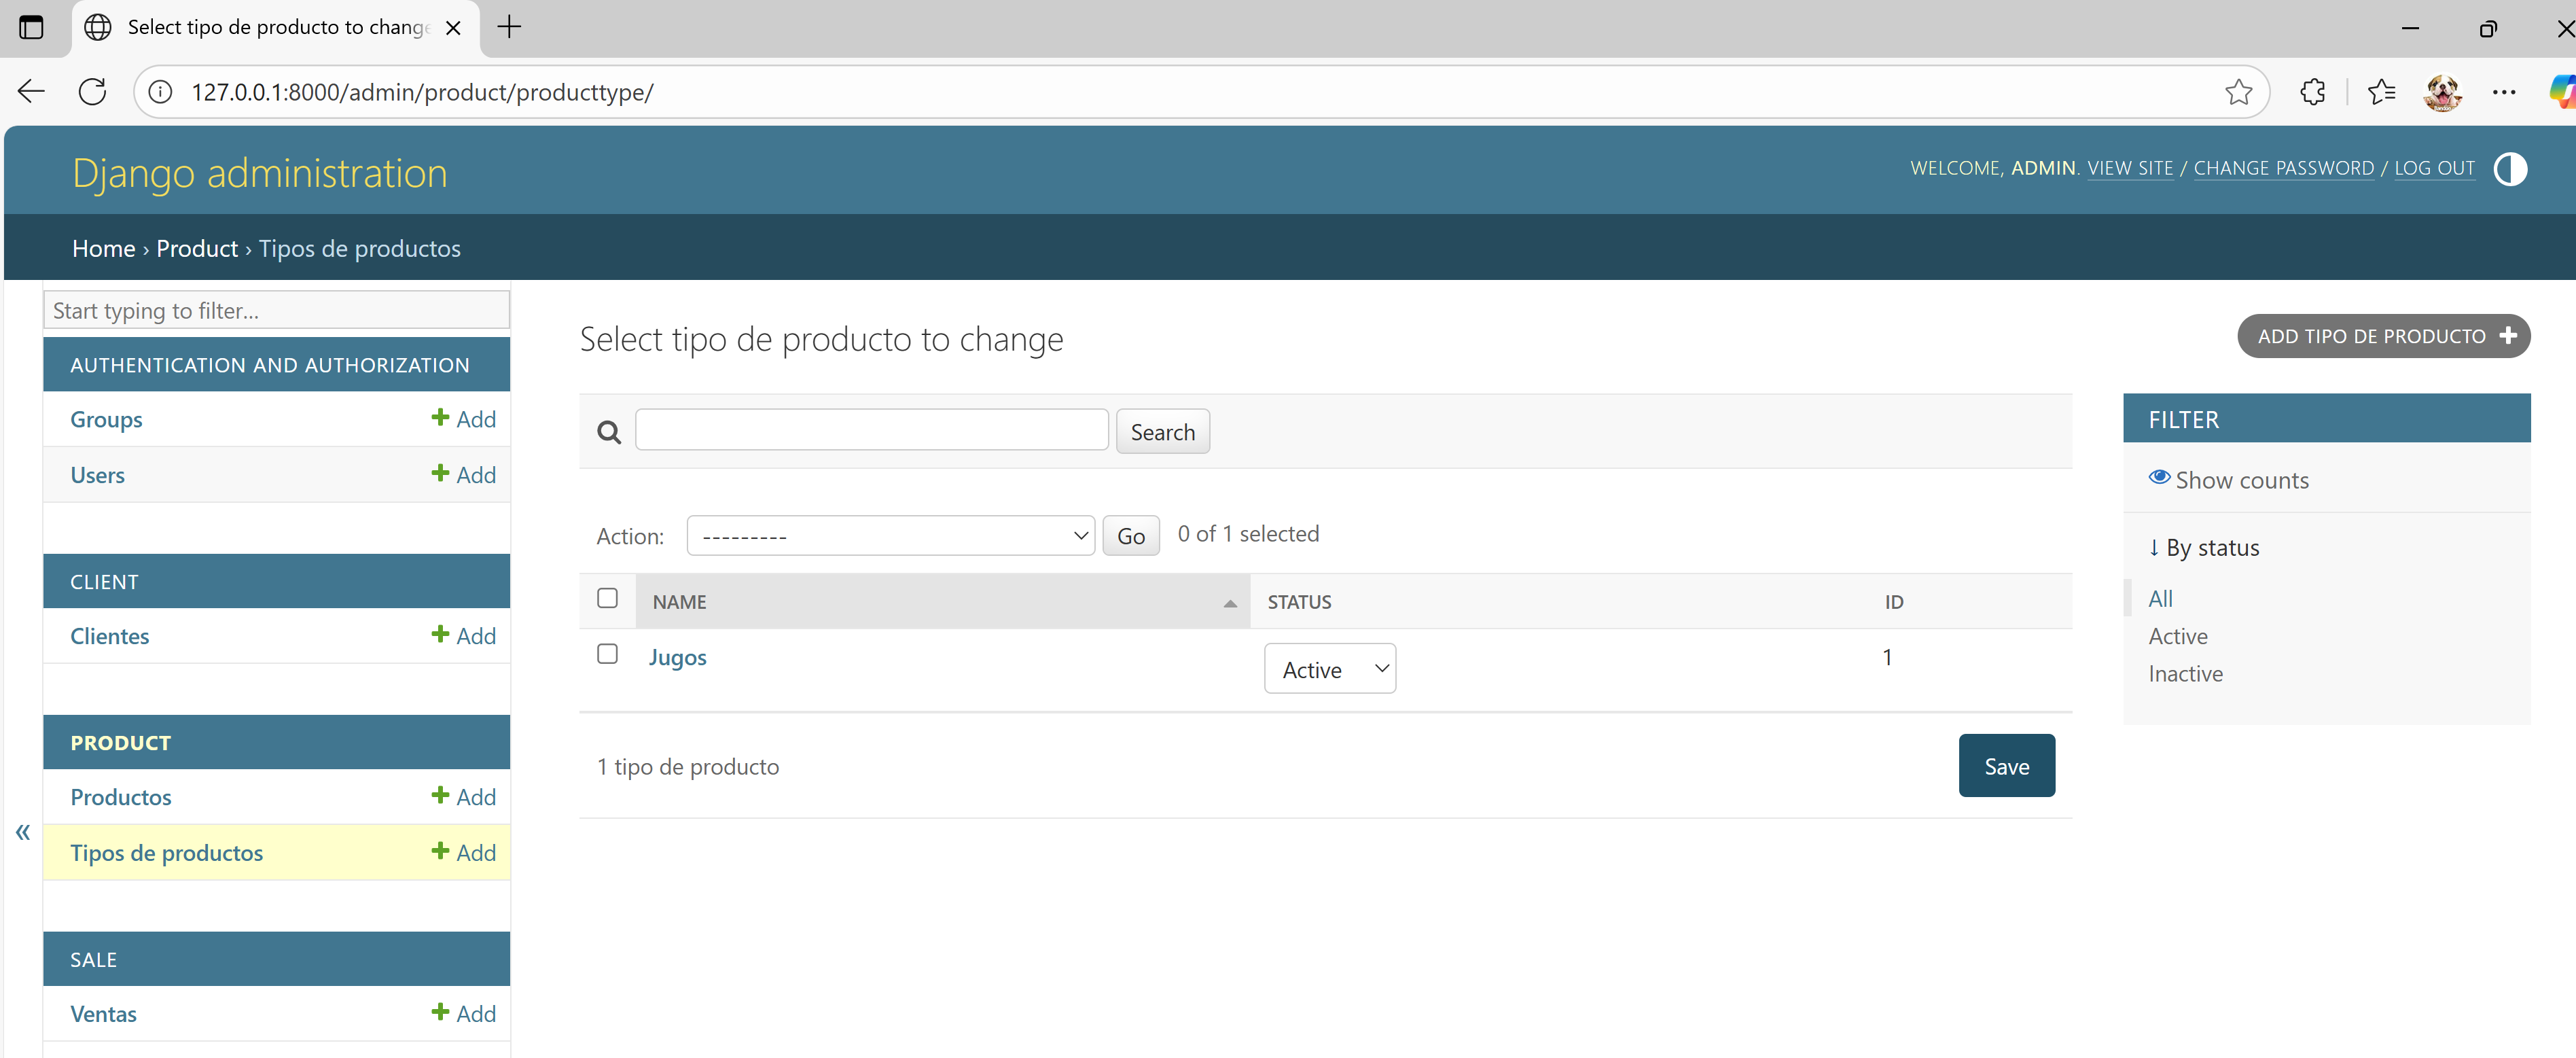This screenshot has height=1058, width=2576.
Task: Click the favorite star in address bar
Action: click(2238, 92)
